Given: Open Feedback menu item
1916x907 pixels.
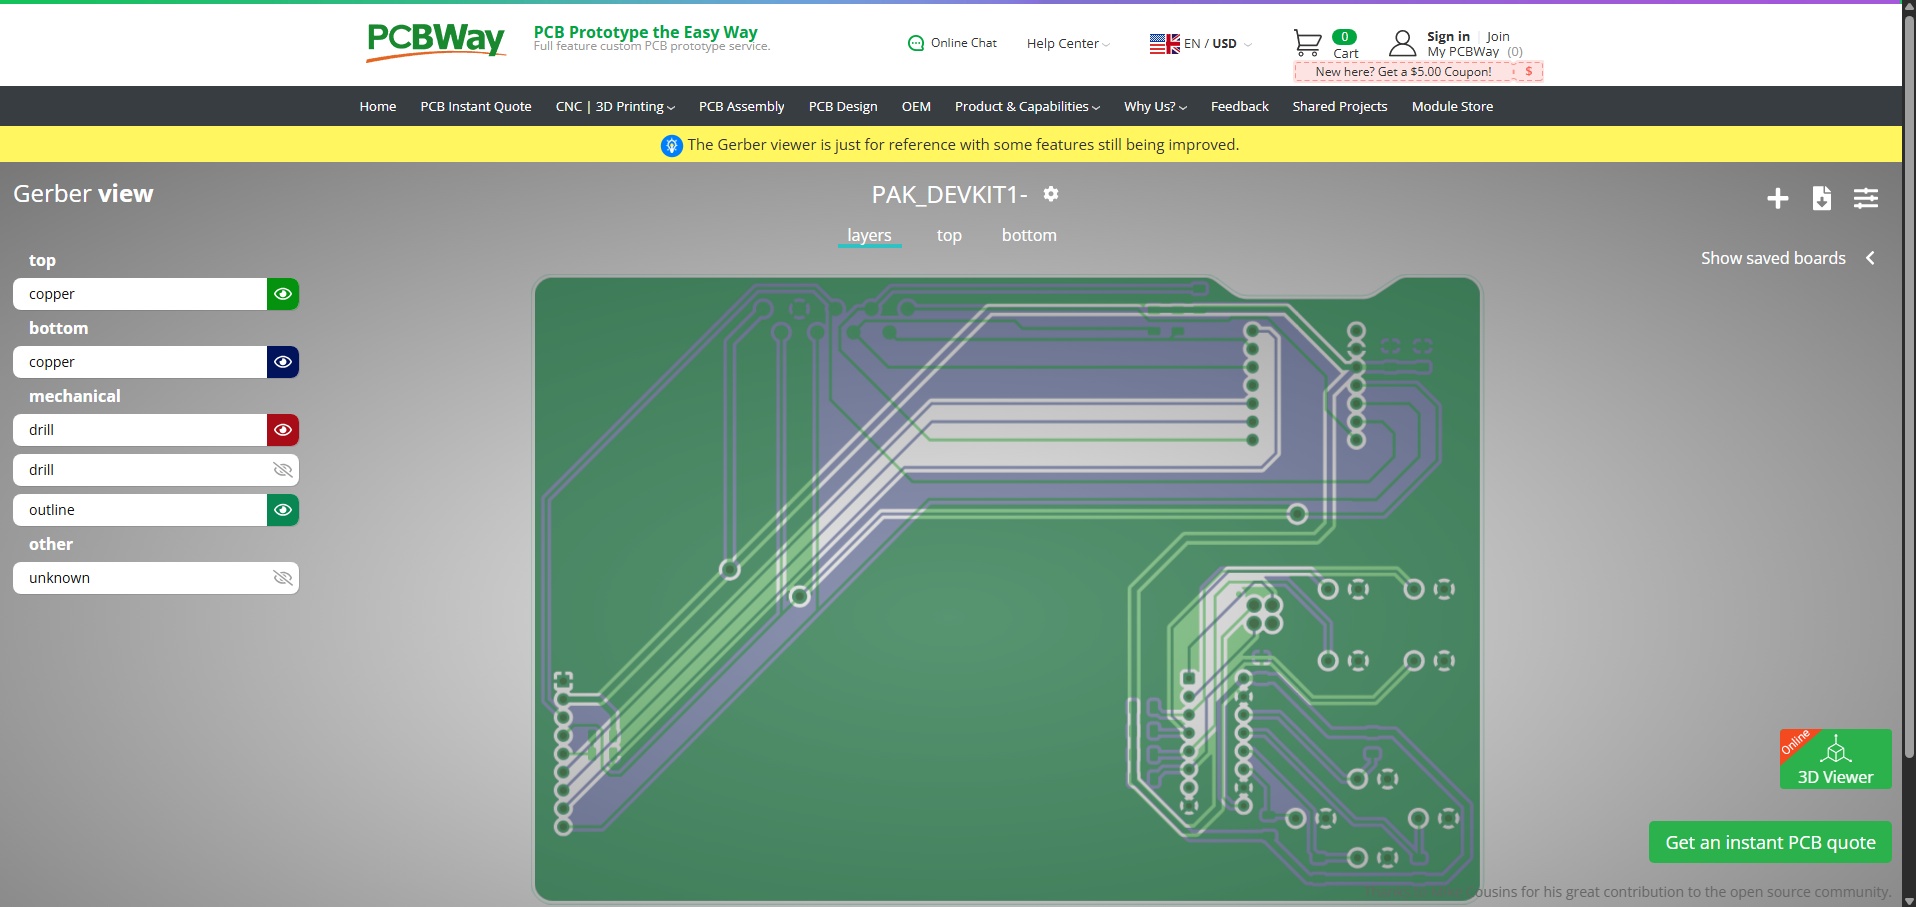Looking at the screenshot, I should pos(1239,107).
